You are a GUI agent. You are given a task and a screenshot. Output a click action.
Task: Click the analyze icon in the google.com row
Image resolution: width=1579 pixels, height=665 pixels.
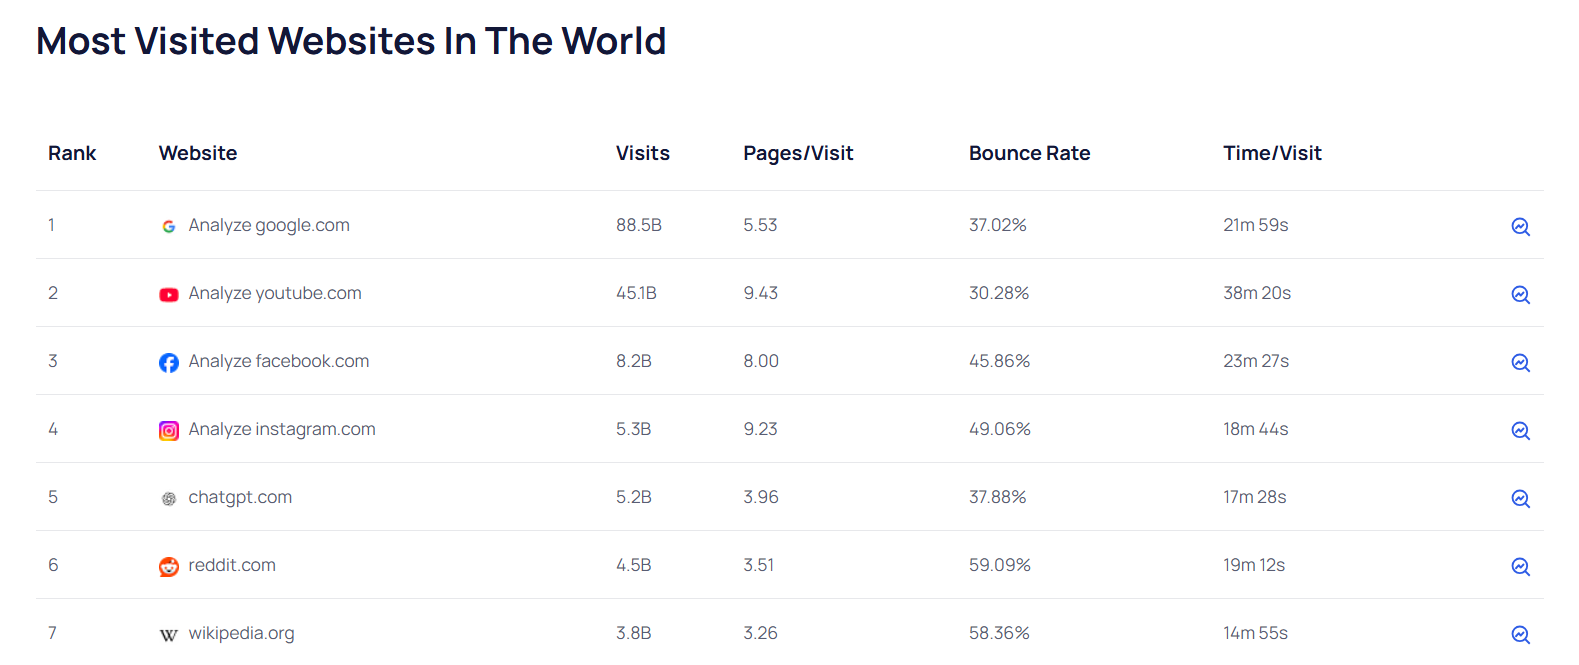(x=1520, y=227)
